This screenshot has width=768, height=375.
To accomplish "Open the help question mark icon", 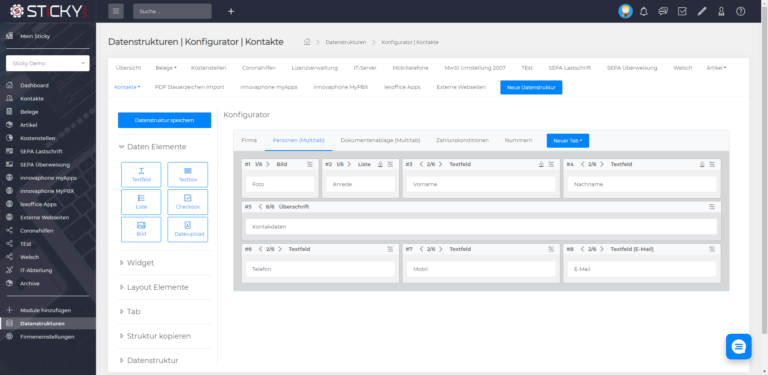I will pyautogui.click(x=741, y=11).
